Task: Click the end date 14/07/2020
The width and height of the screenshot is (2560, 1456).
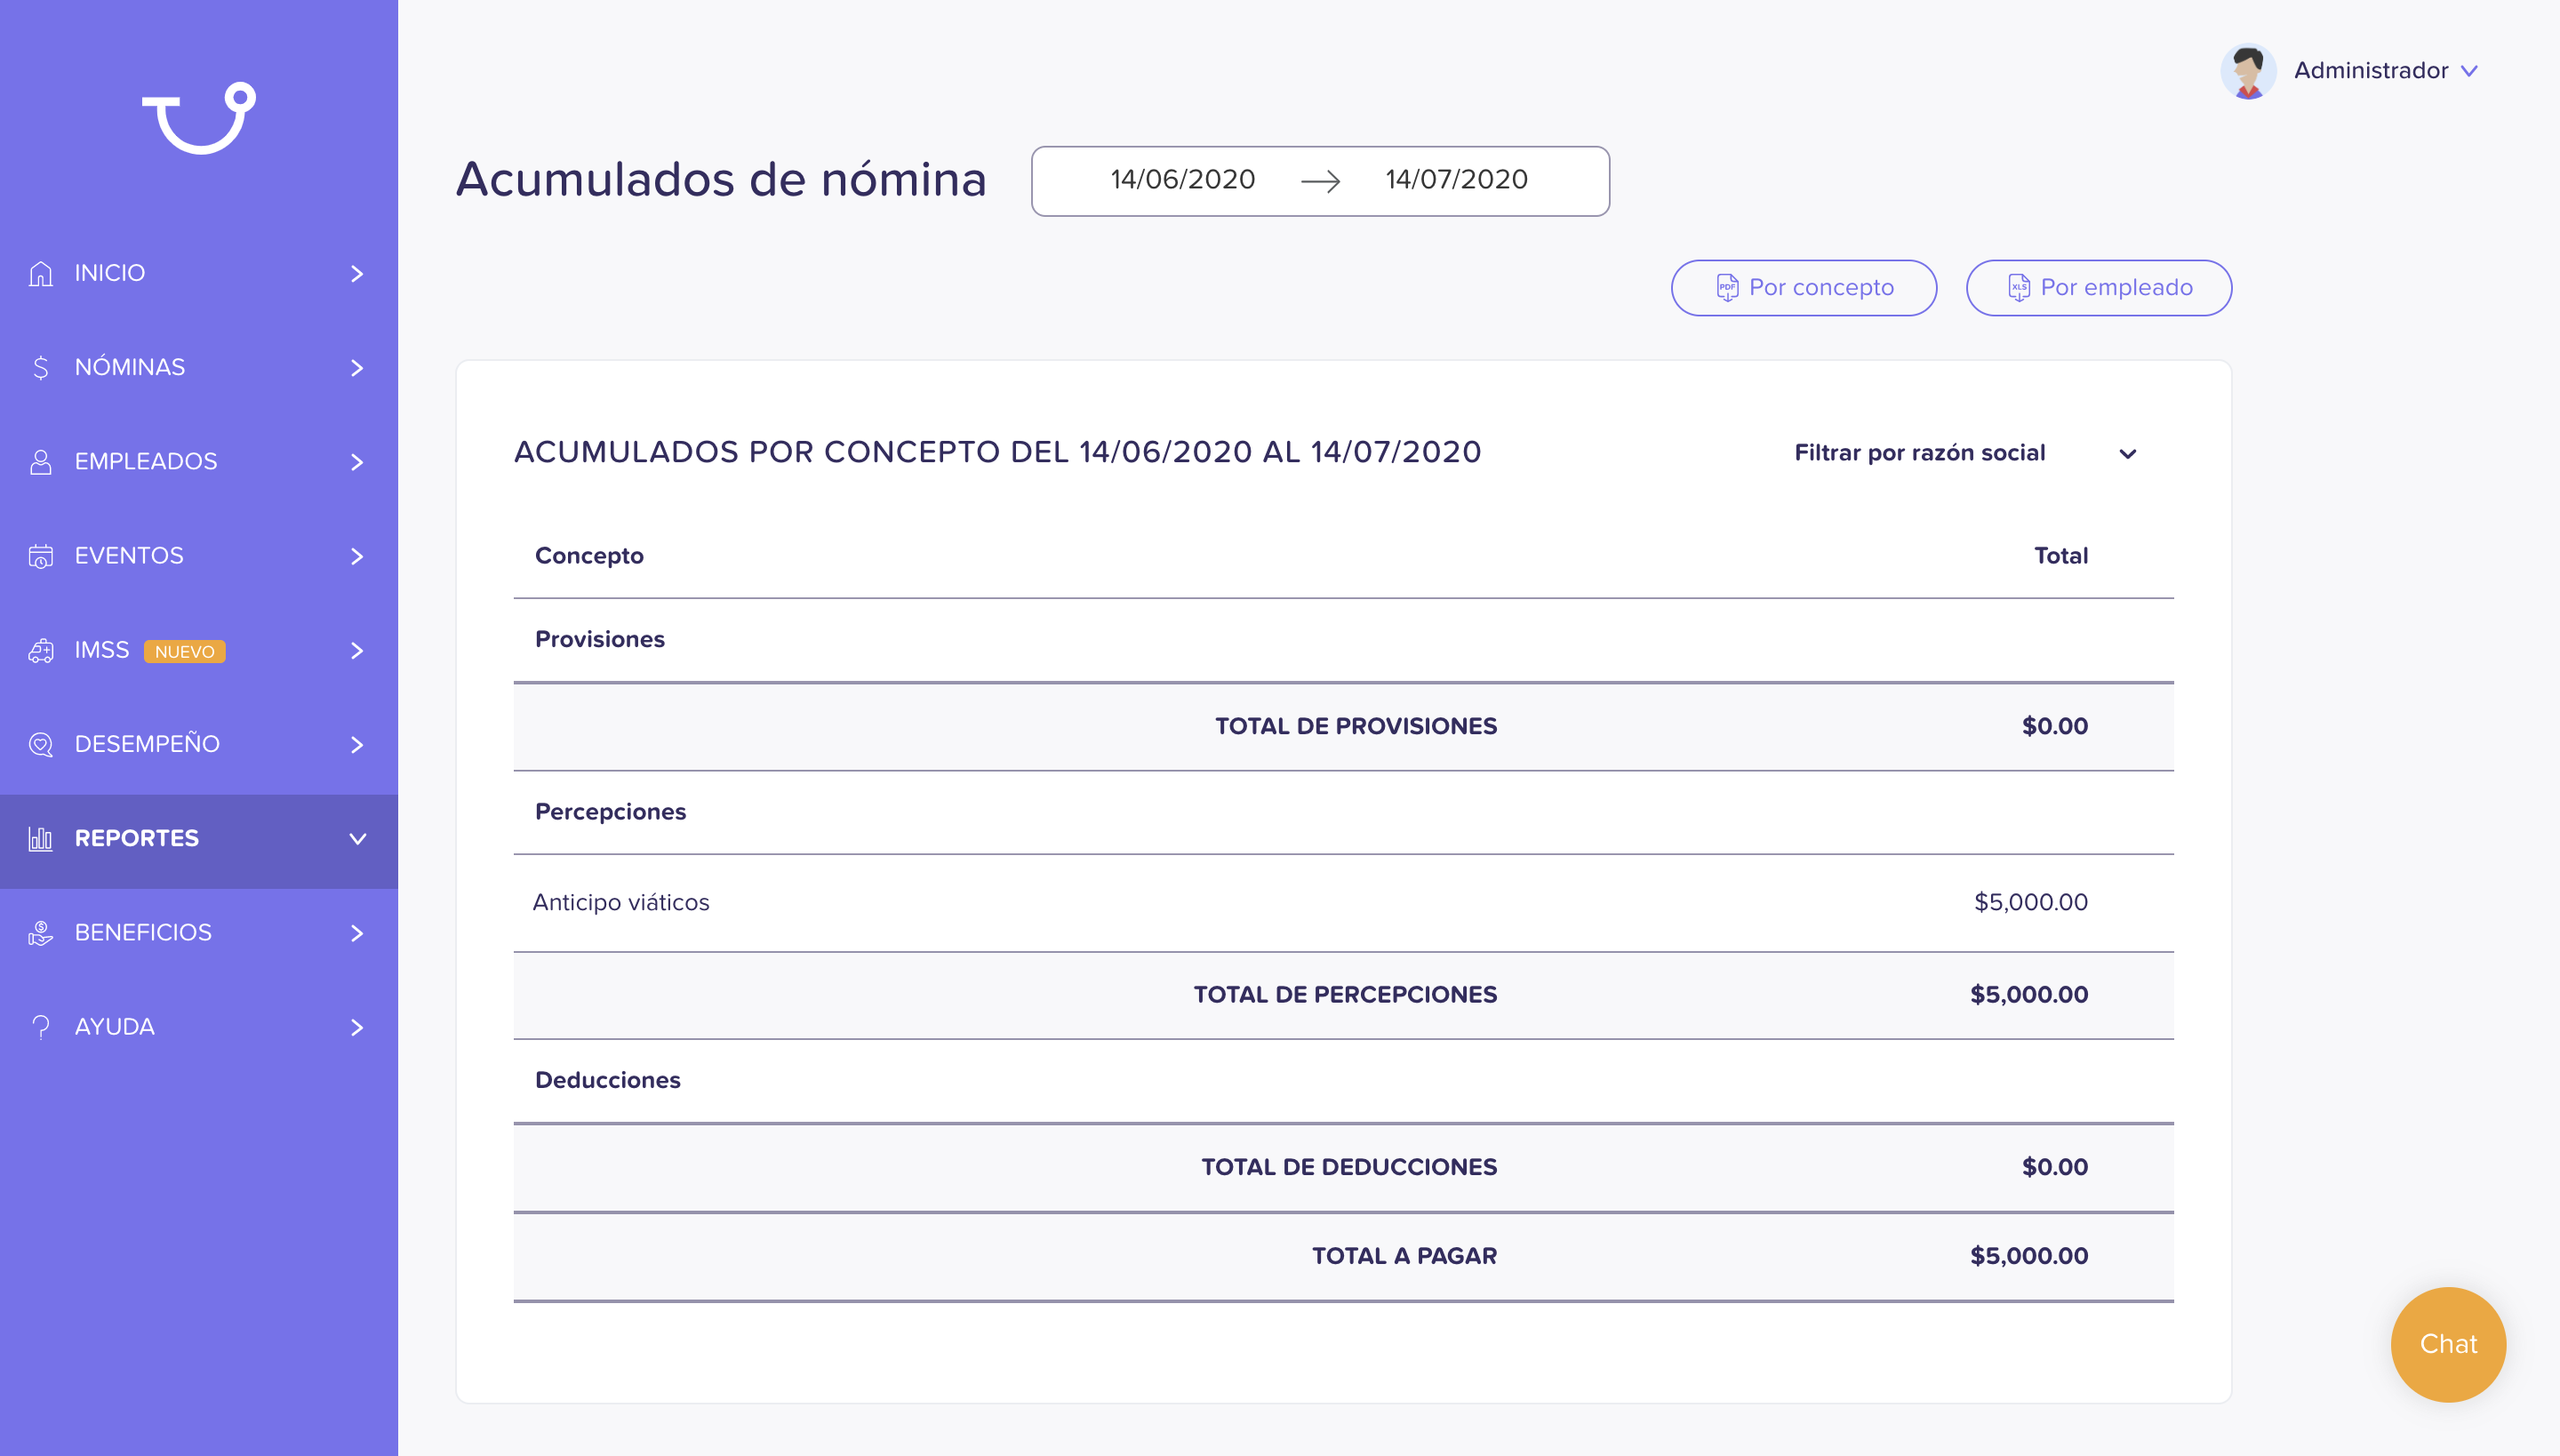Action: 1456,180
